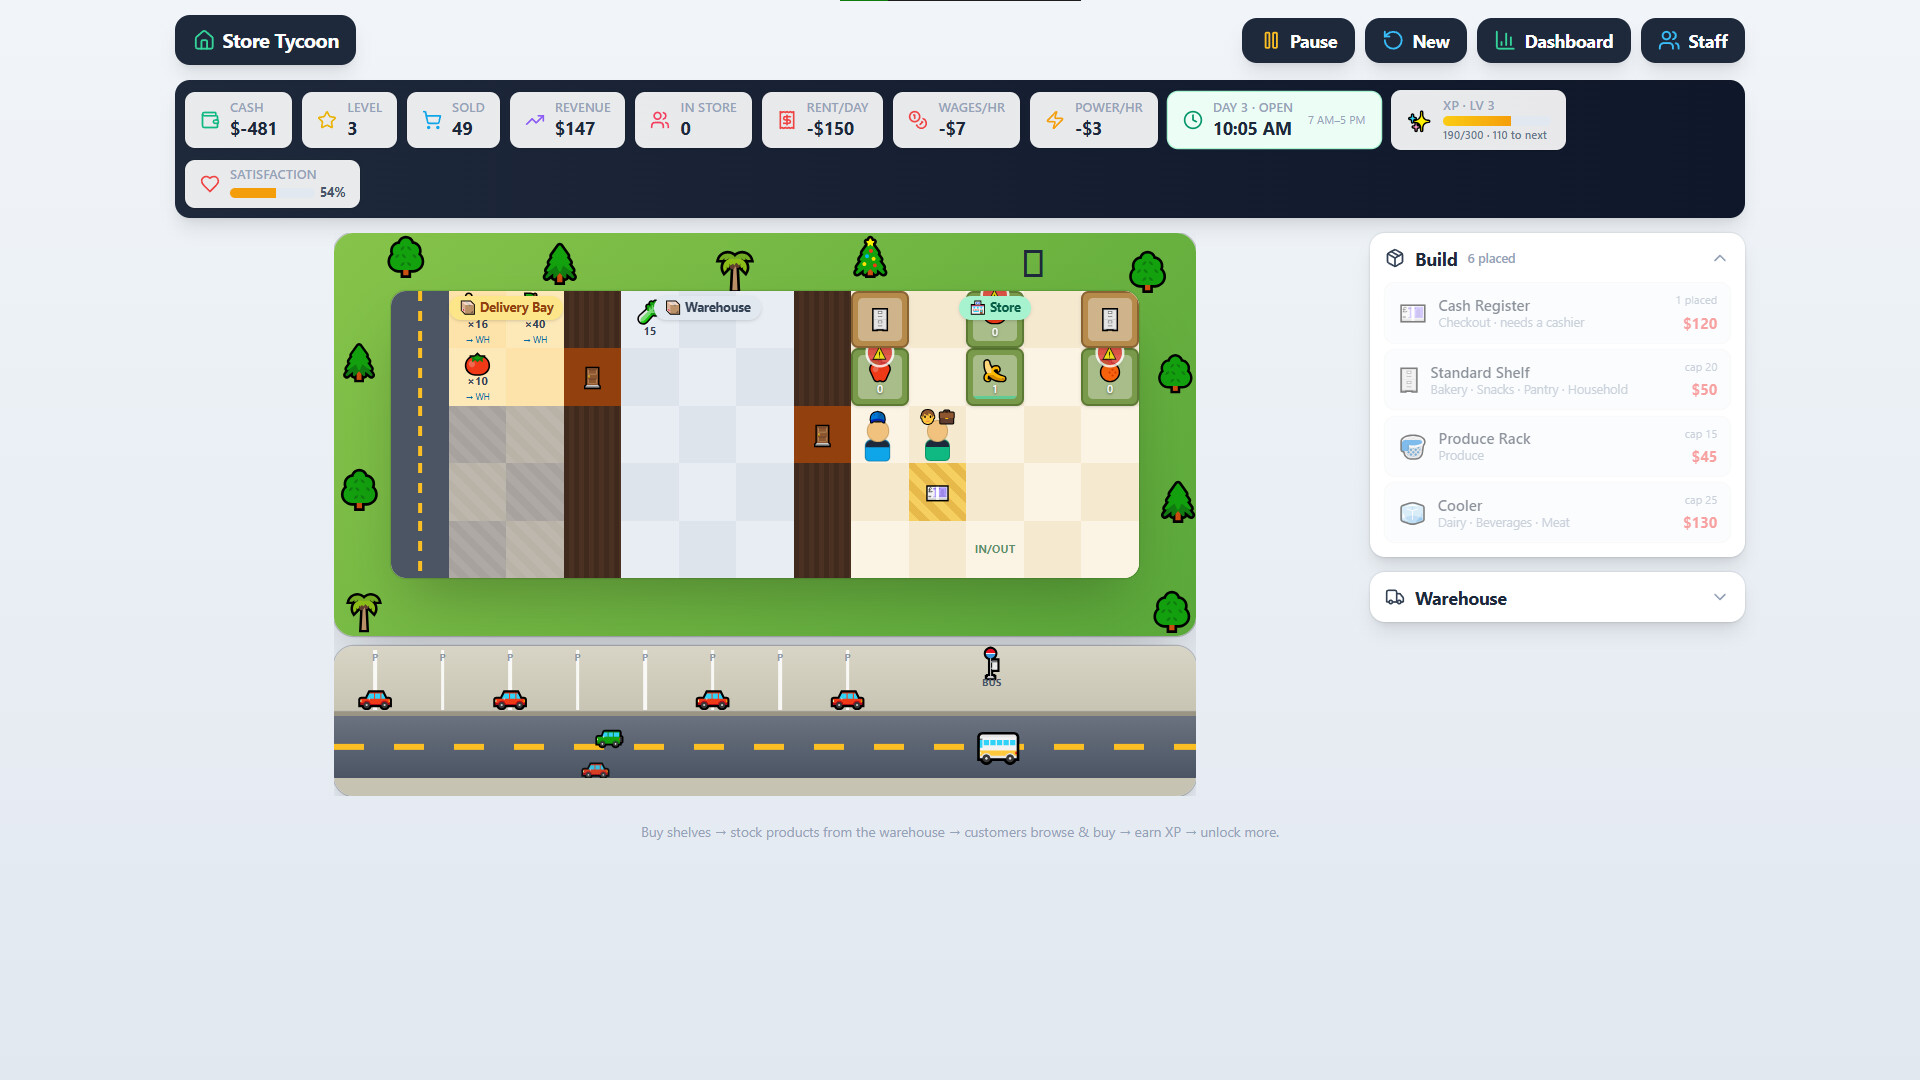1920x1080 pixels.
Task: Click the IN/OUT entrance tile
Action: pyautogui.click(x=994, y=549)
